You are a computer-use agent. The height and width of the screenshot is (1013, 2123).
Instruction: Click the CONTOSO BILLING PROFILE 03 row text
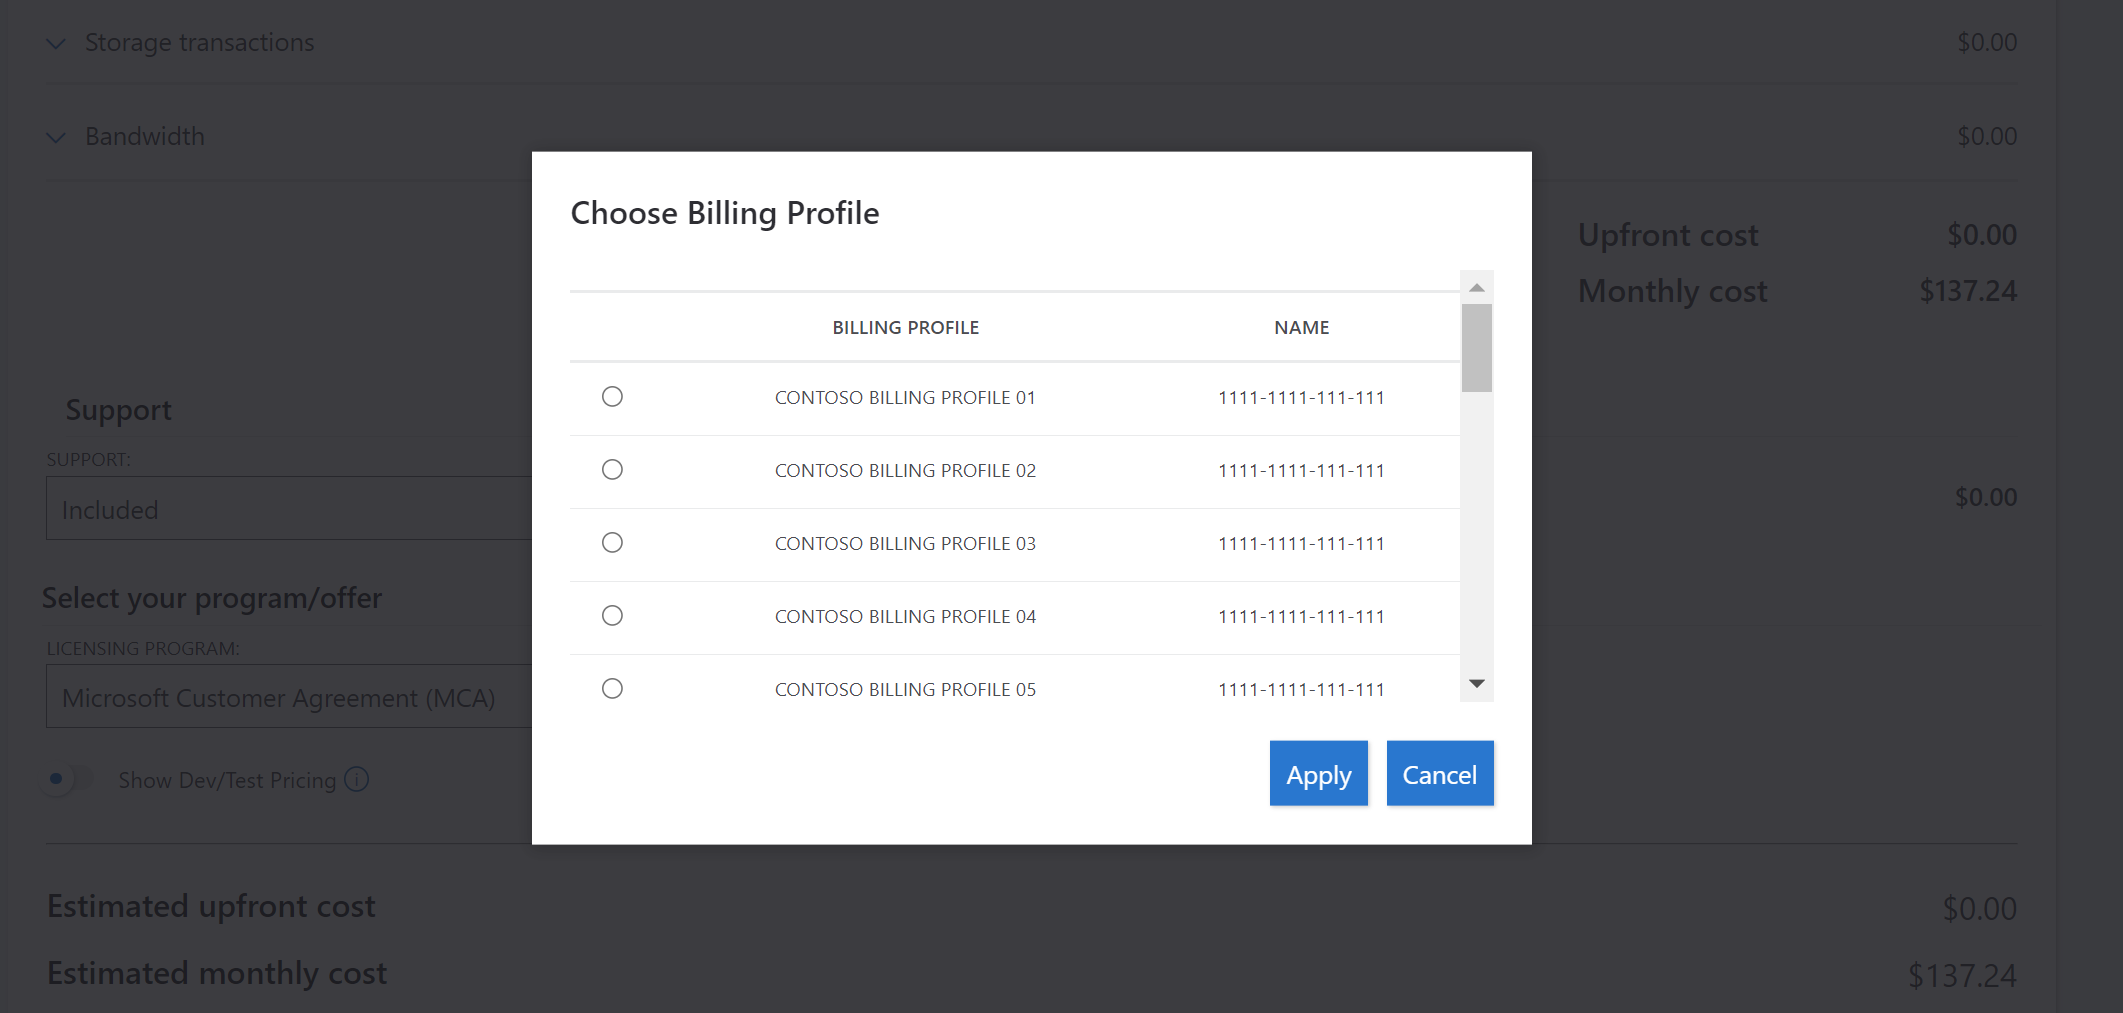click(905, 544)
